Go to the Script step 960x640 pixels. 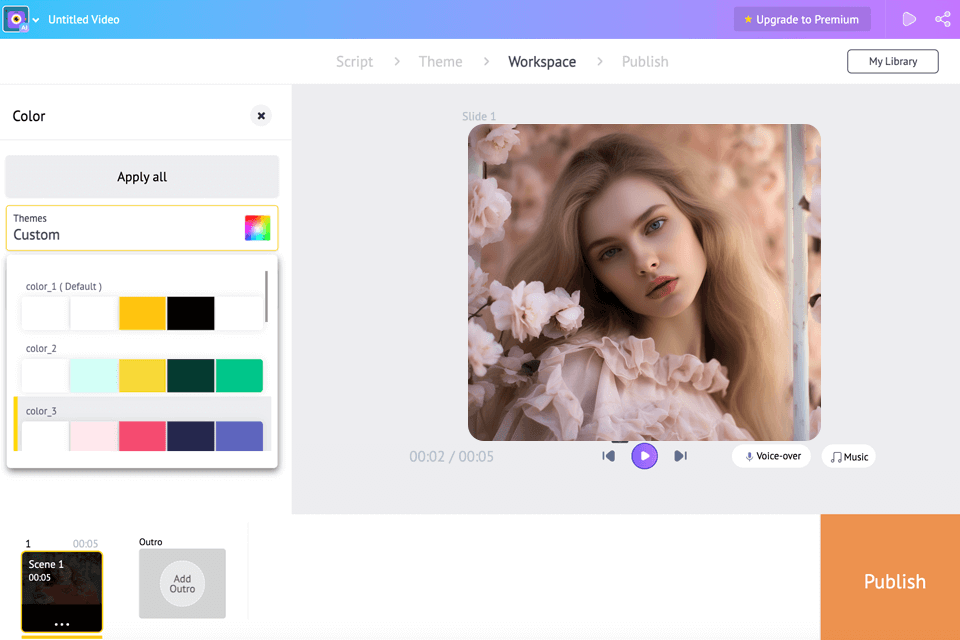tap(354, 61)
